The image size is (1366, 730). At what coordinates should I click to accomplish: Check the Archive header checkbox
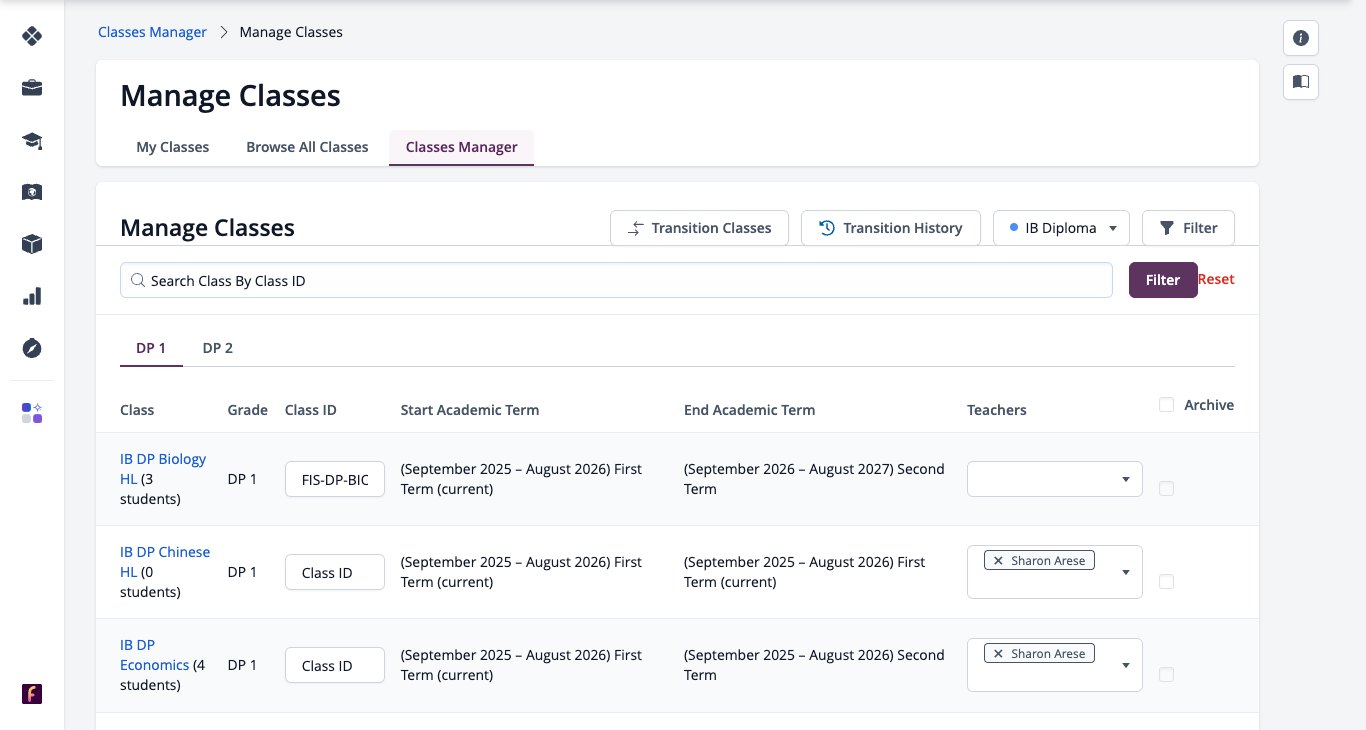point(1166,405)
